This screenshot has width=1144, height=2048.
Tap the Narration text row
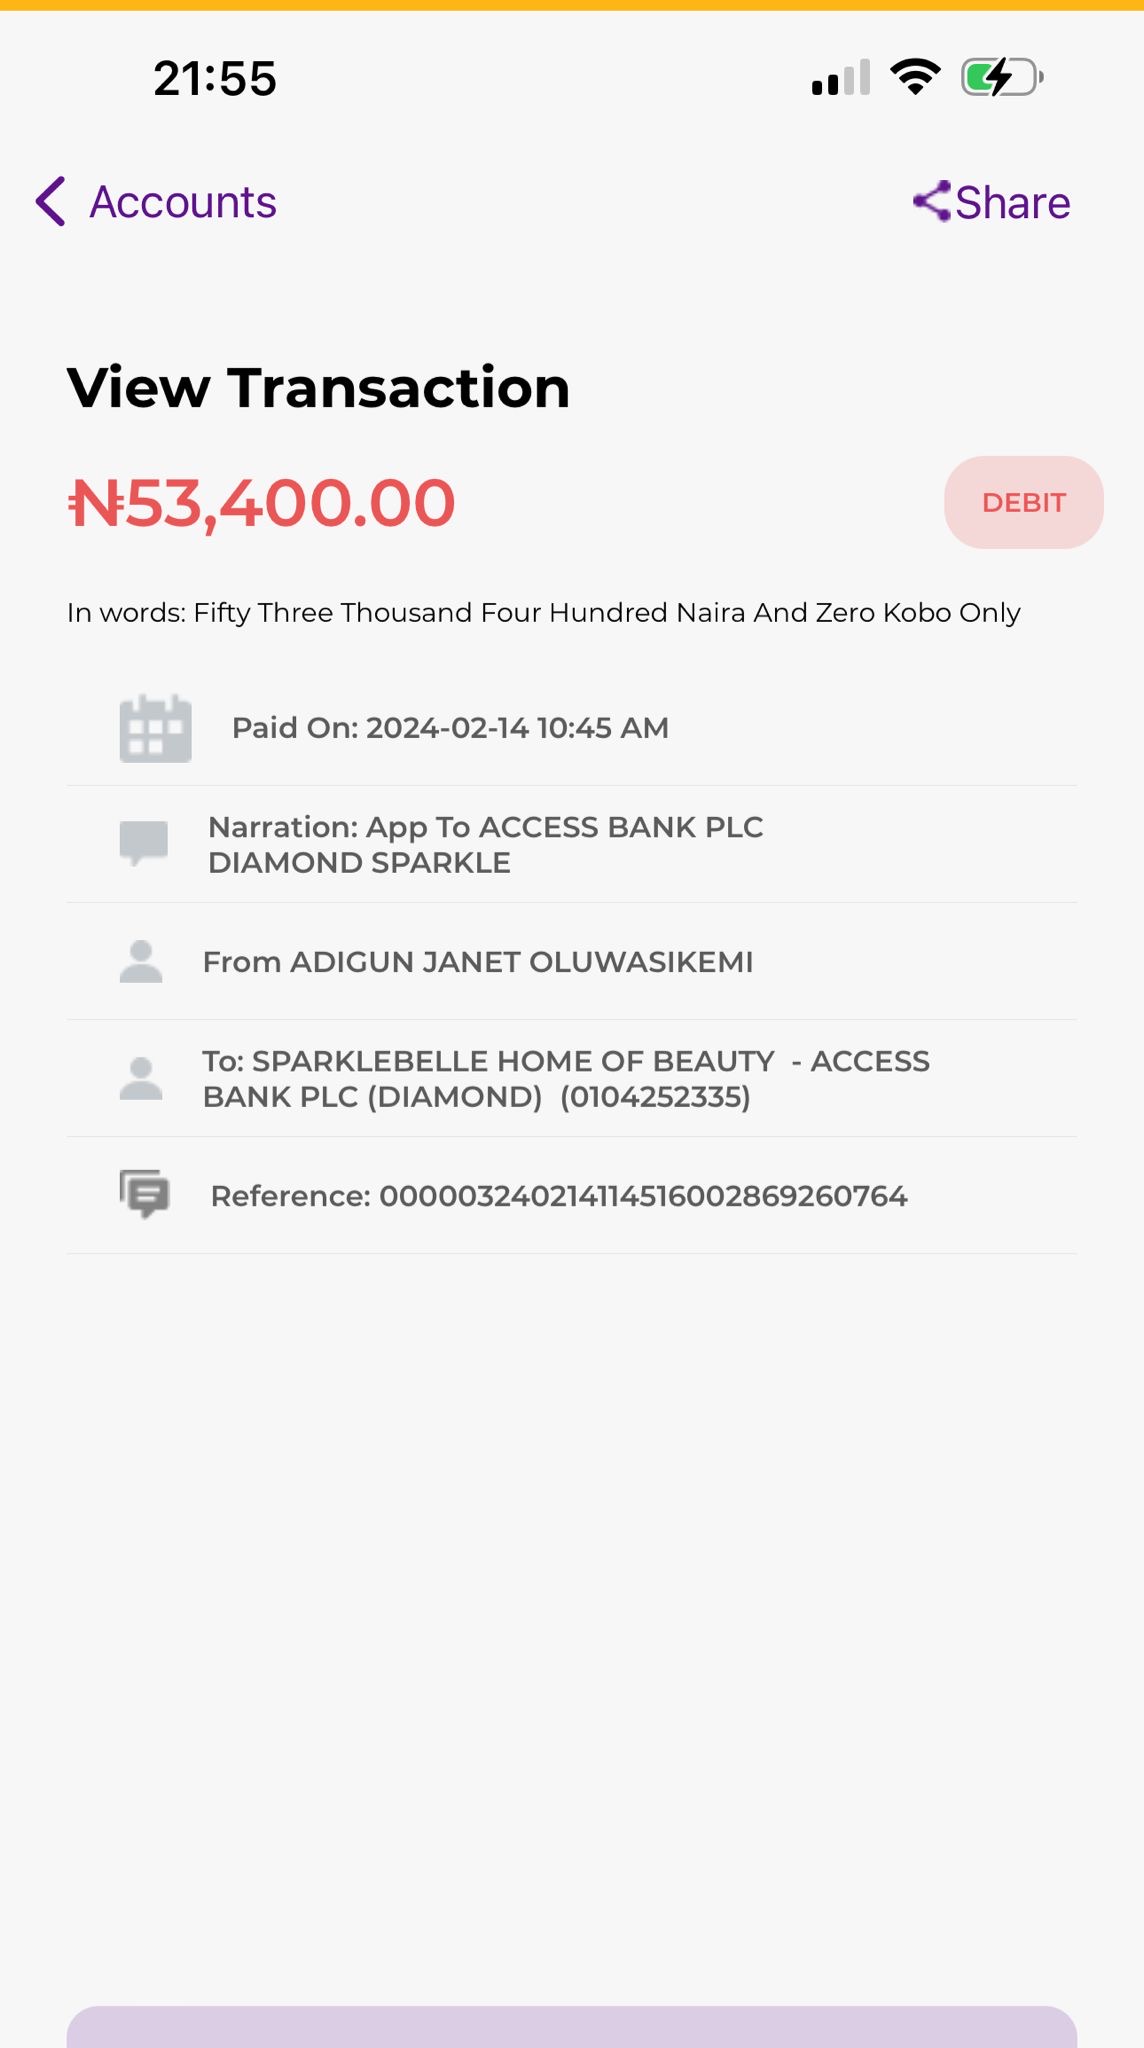(485, 845)
